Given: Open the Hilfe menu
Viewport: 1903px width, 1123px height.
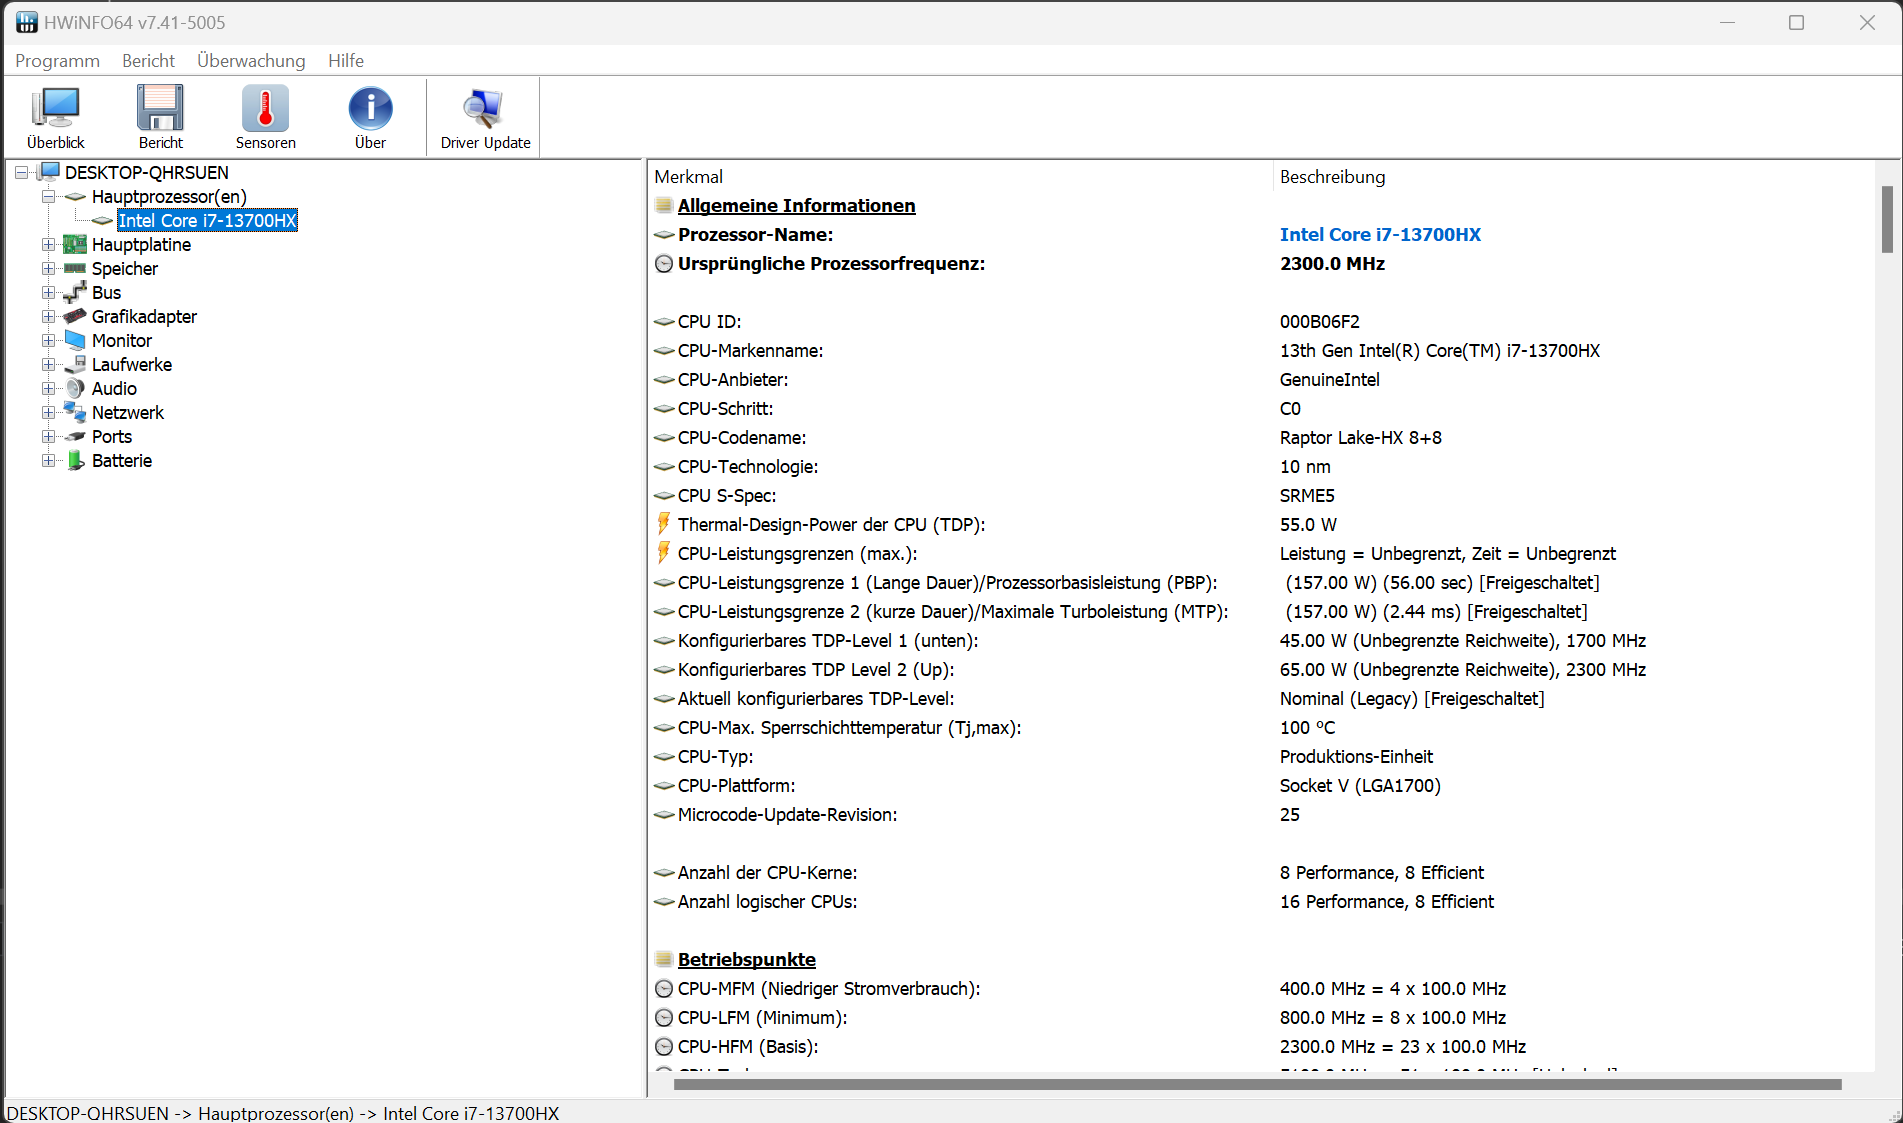Looking at the screenshot, I should (x=346, y=61).
